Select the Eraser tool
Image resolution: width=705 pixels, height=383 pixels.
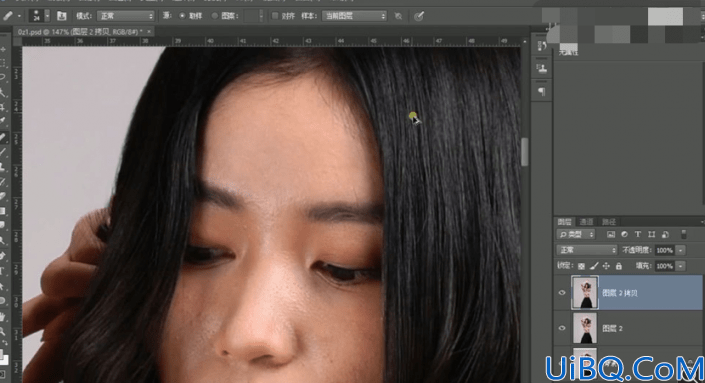(3, 196)
